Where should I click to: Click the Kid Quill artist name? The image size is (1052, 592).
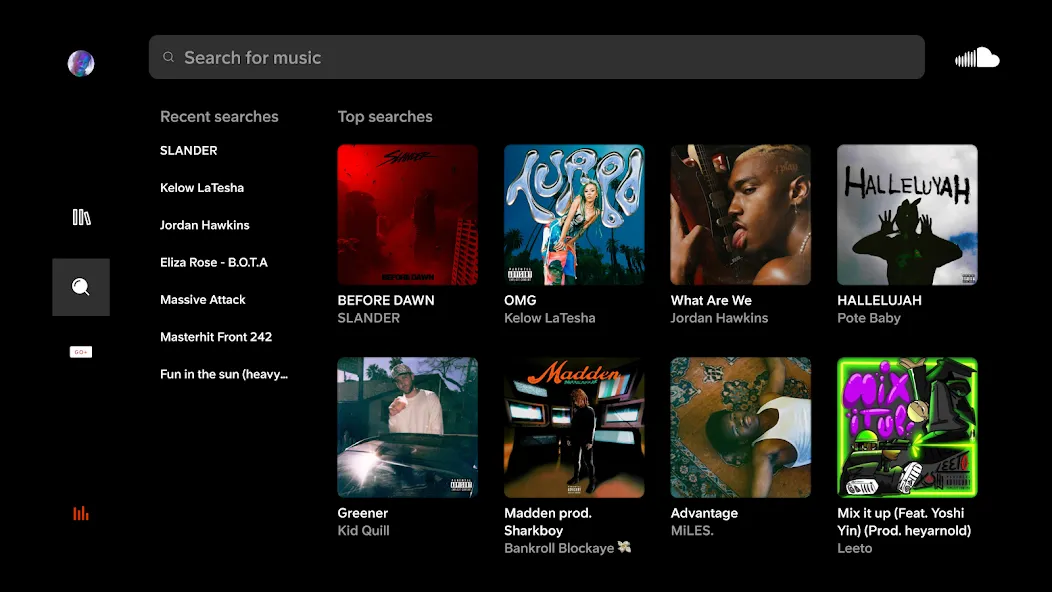[x=364, y=531]
